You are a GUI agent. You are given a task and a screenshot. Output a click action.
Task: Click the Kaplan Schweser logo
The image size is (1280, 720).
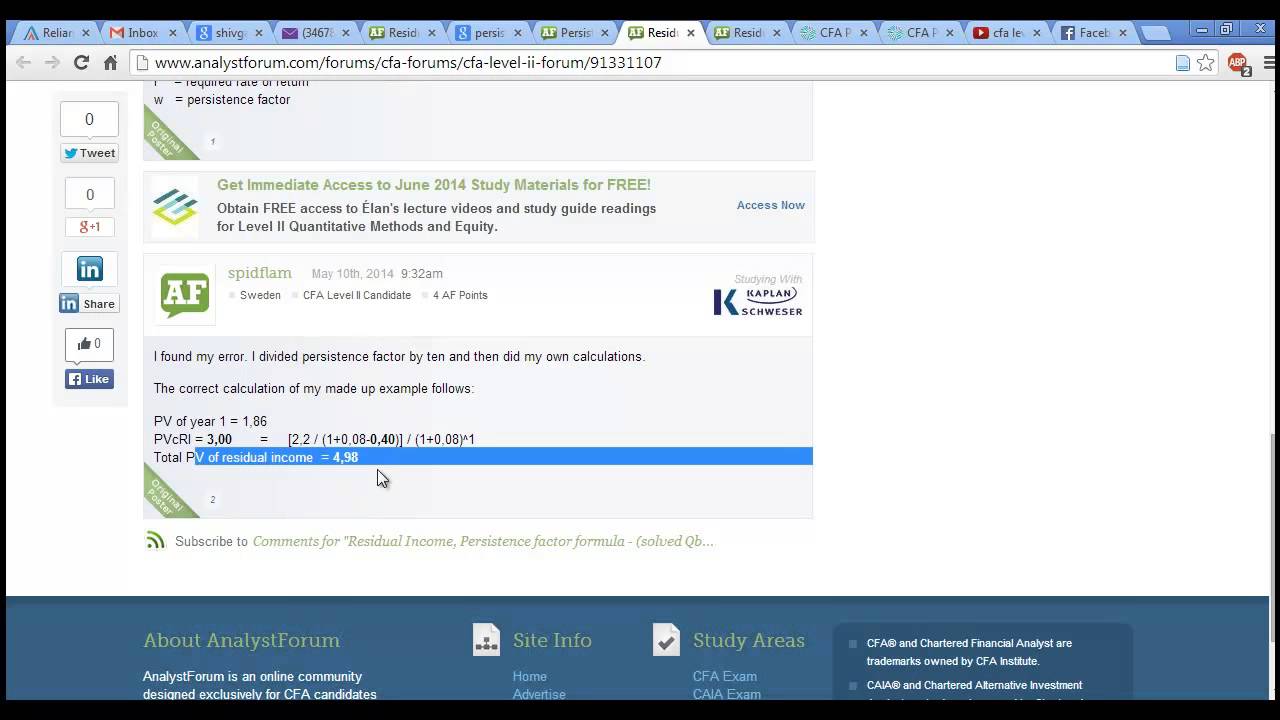(758, 301)
